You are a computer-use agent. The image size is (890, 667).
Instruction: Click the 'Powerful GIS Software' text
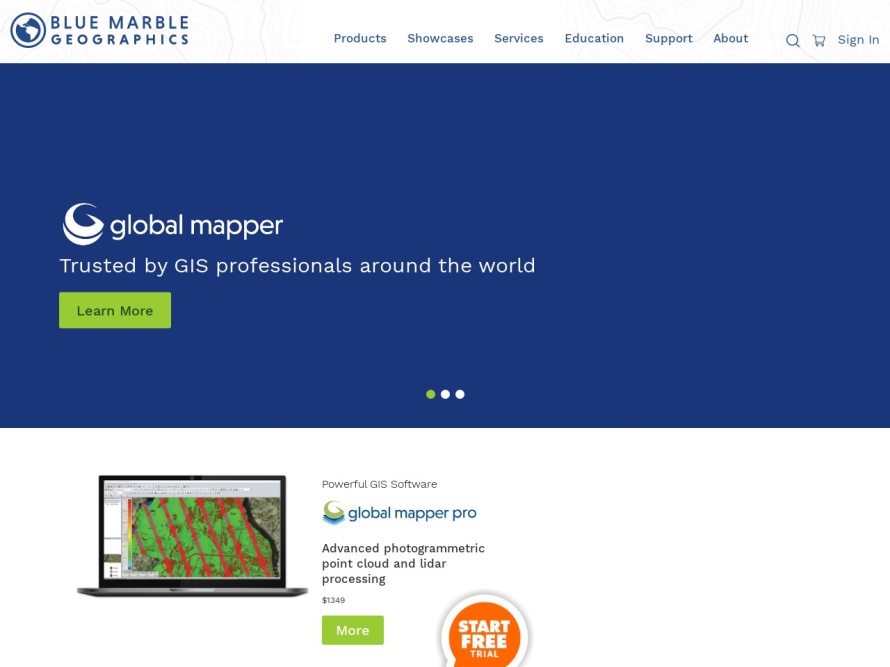pos(379,484)
